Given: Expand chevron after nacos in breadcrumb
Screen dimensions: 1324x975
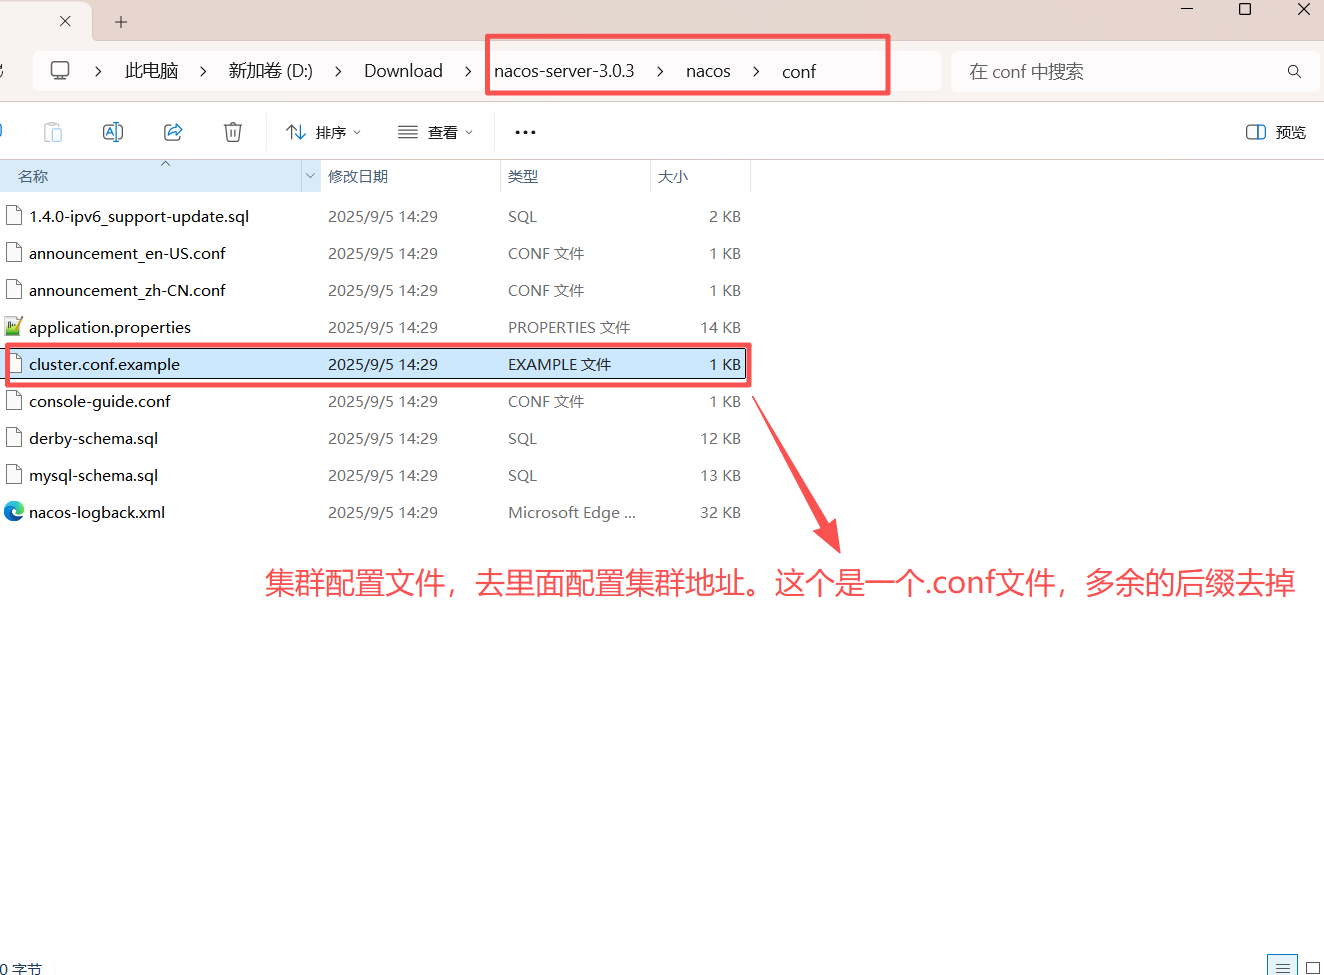Looking at the screenshot, I should click(756, 71).
